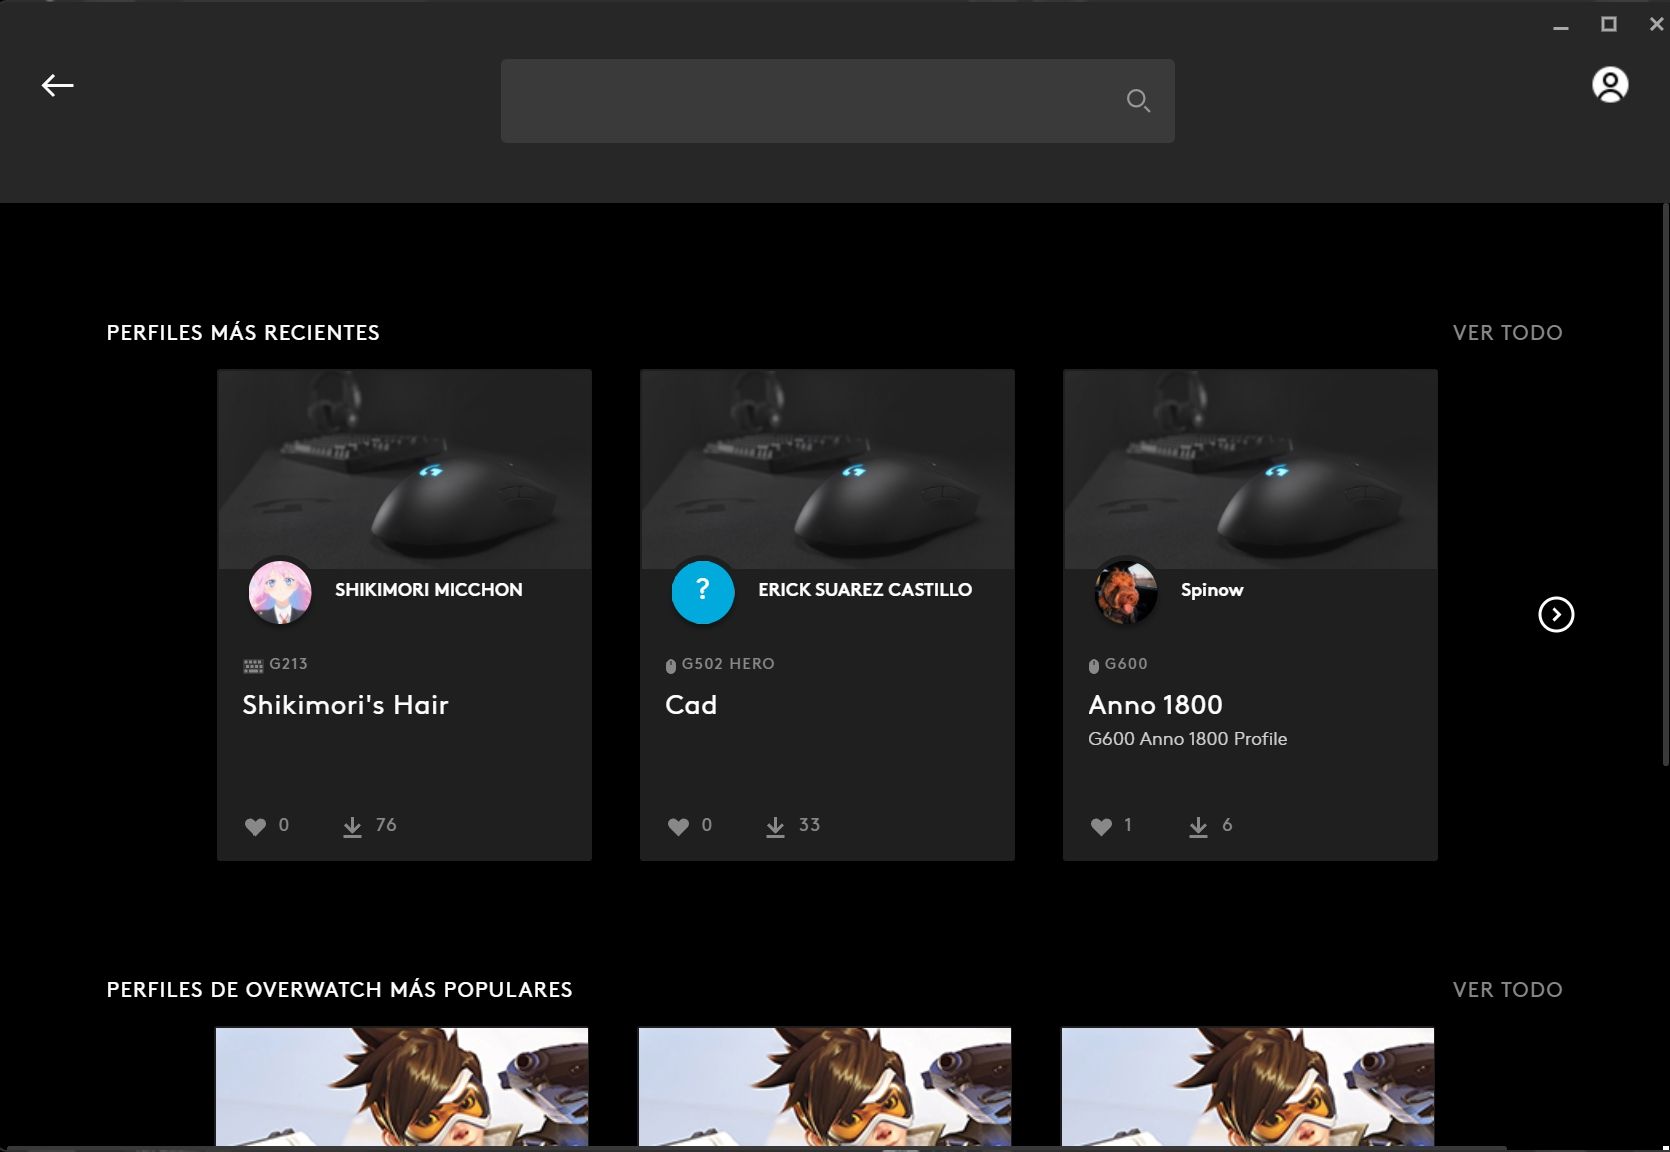View all in Perfiles más recientes

(x=1507, y=333)
